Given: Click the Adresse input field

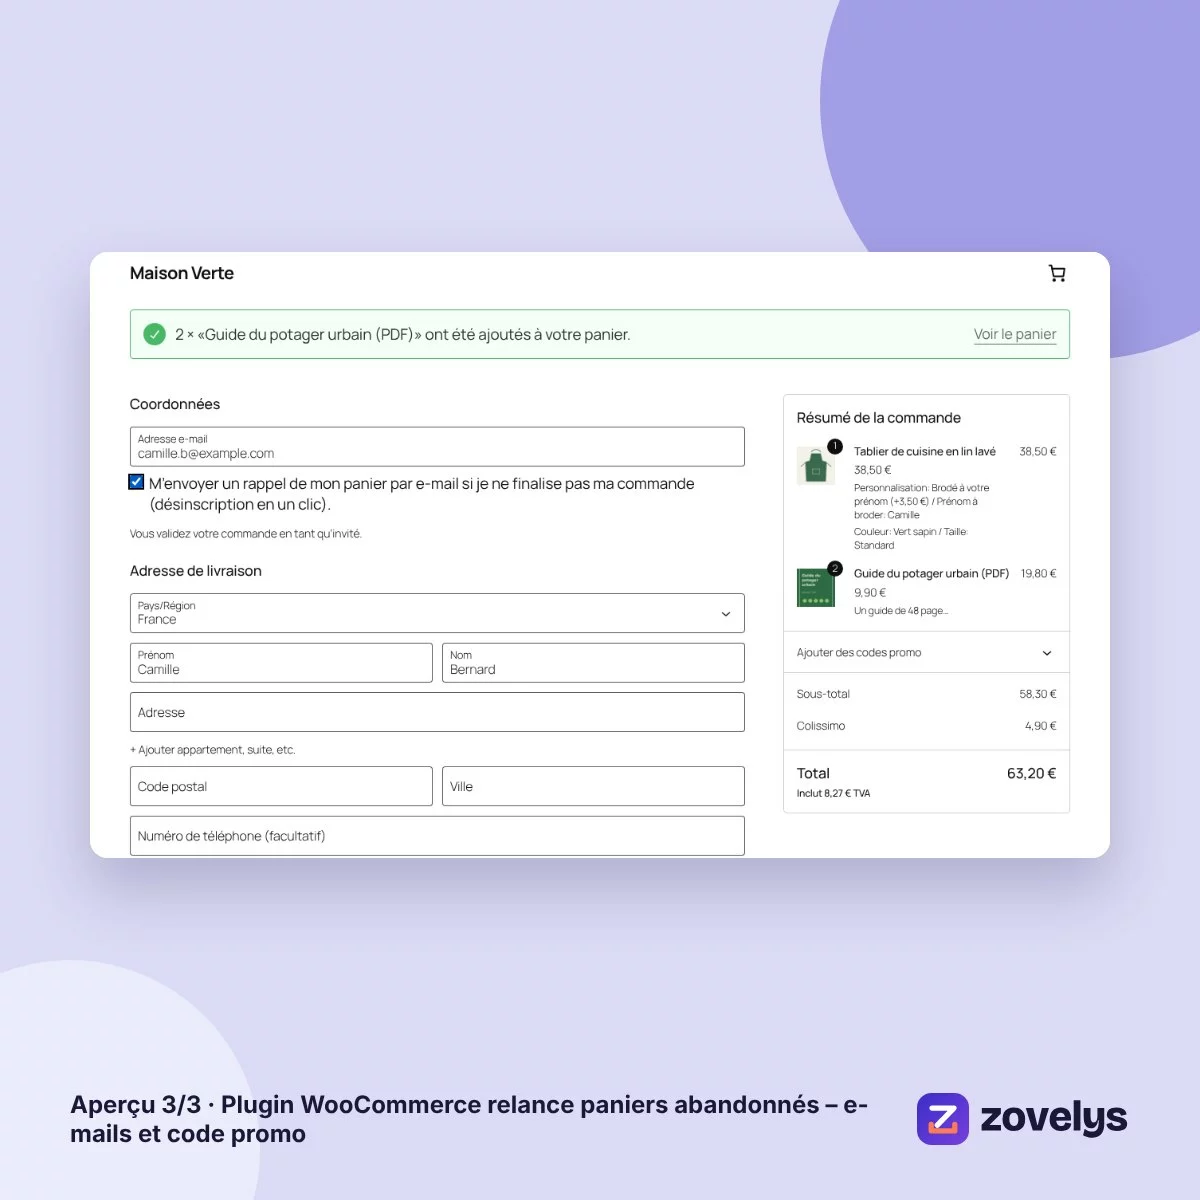Looking at the screenshot, I should pos(437,712).
